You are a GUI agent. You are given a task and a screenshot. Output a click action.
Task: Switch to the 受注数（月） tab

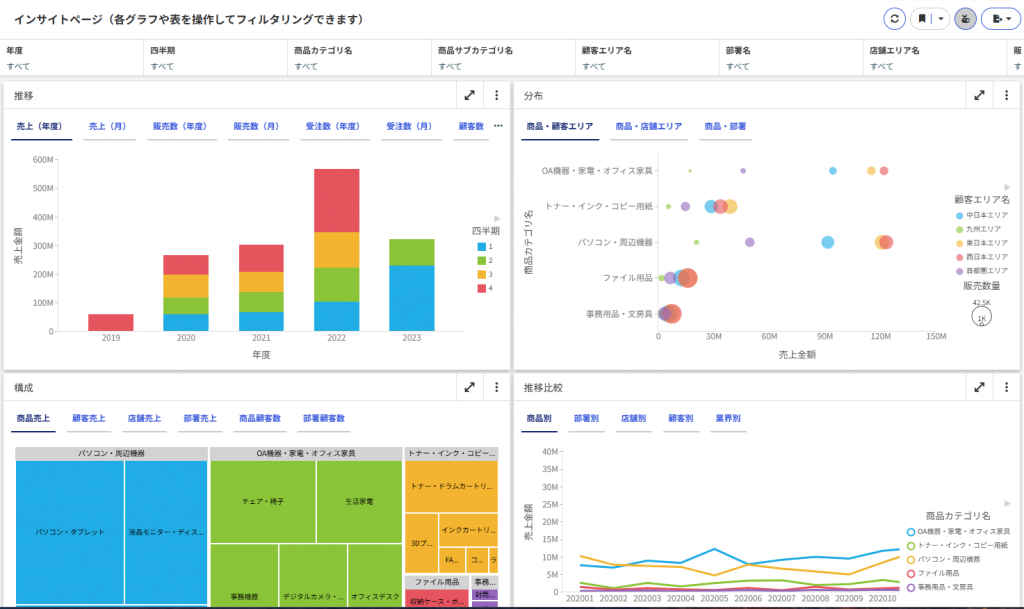coord(409,127)
